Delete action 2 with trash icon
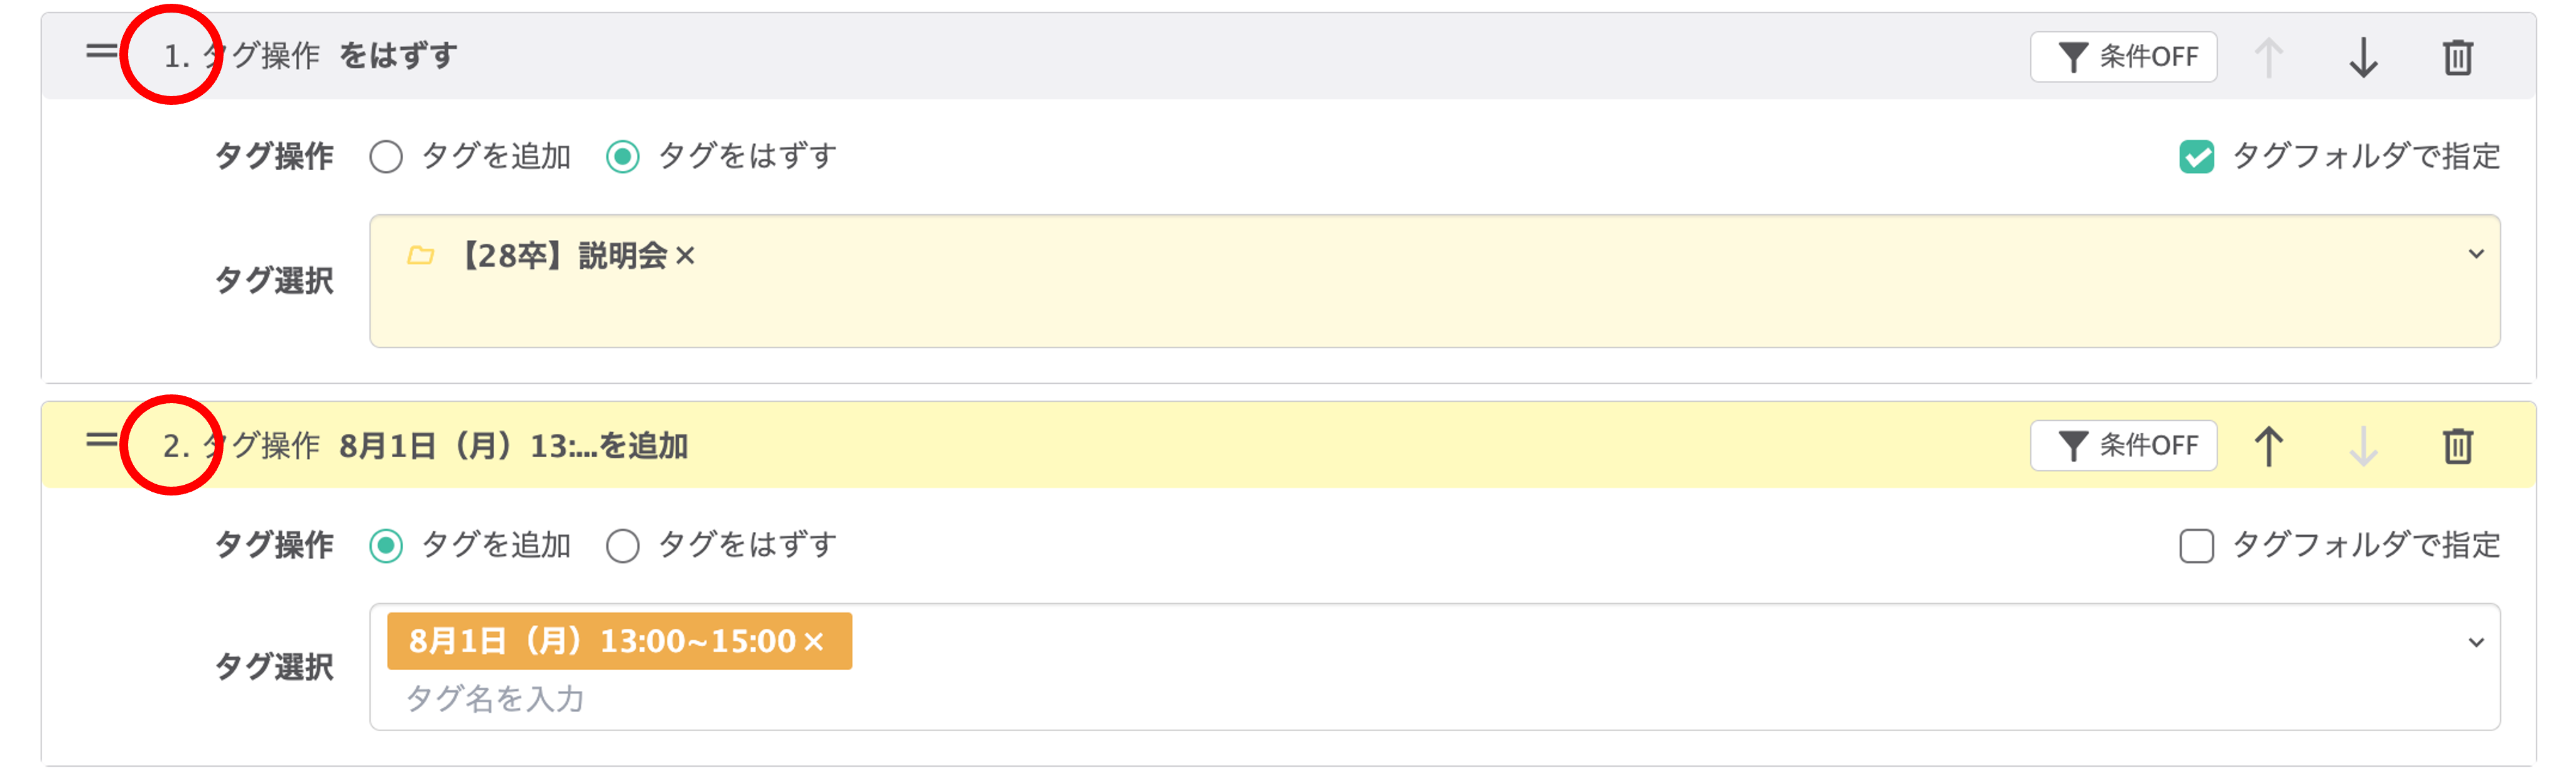This screenshot has height=780, width=2576. click(2457, 446)
